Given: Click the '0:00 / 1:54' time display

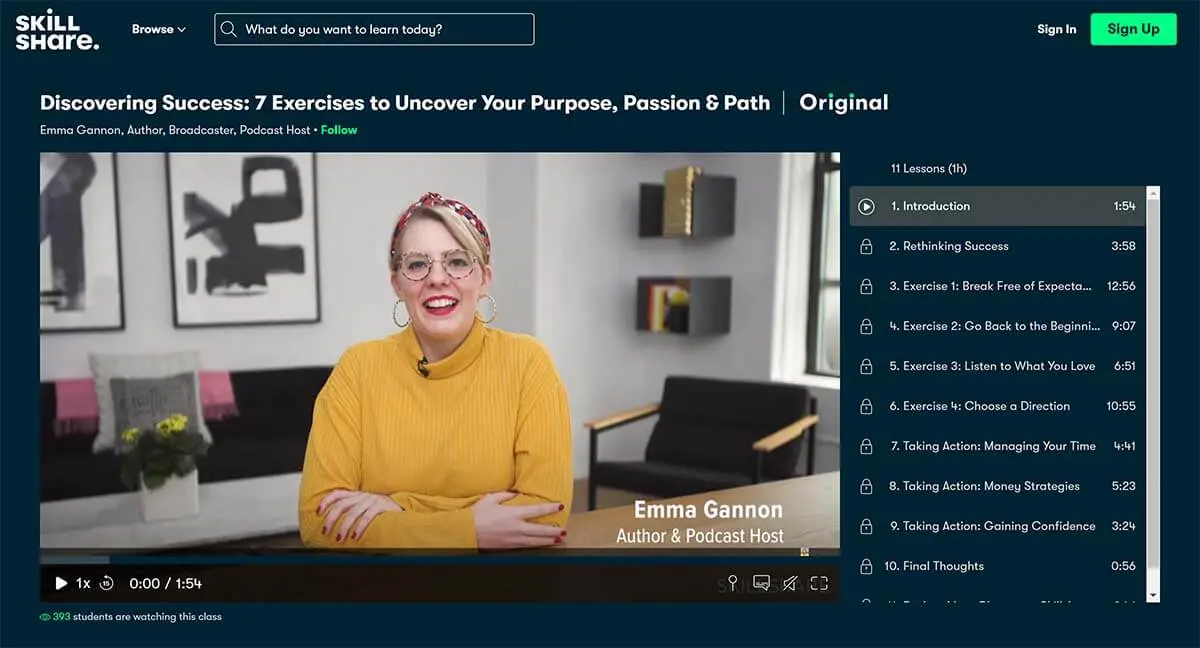Looking at the screenshot, I should click(x=165, y=583).
